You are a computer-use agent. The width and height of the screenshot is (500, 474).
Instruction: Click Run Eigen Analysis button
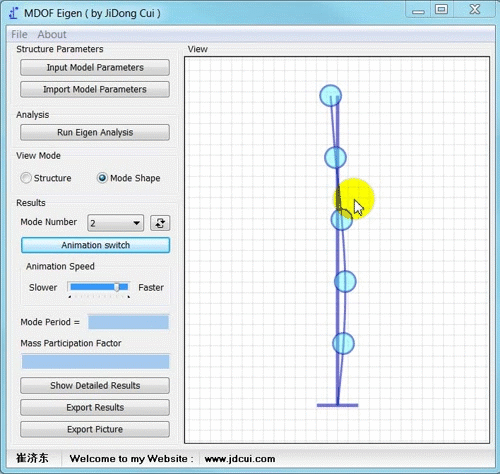pyautogui.click(x=95, y=132)
